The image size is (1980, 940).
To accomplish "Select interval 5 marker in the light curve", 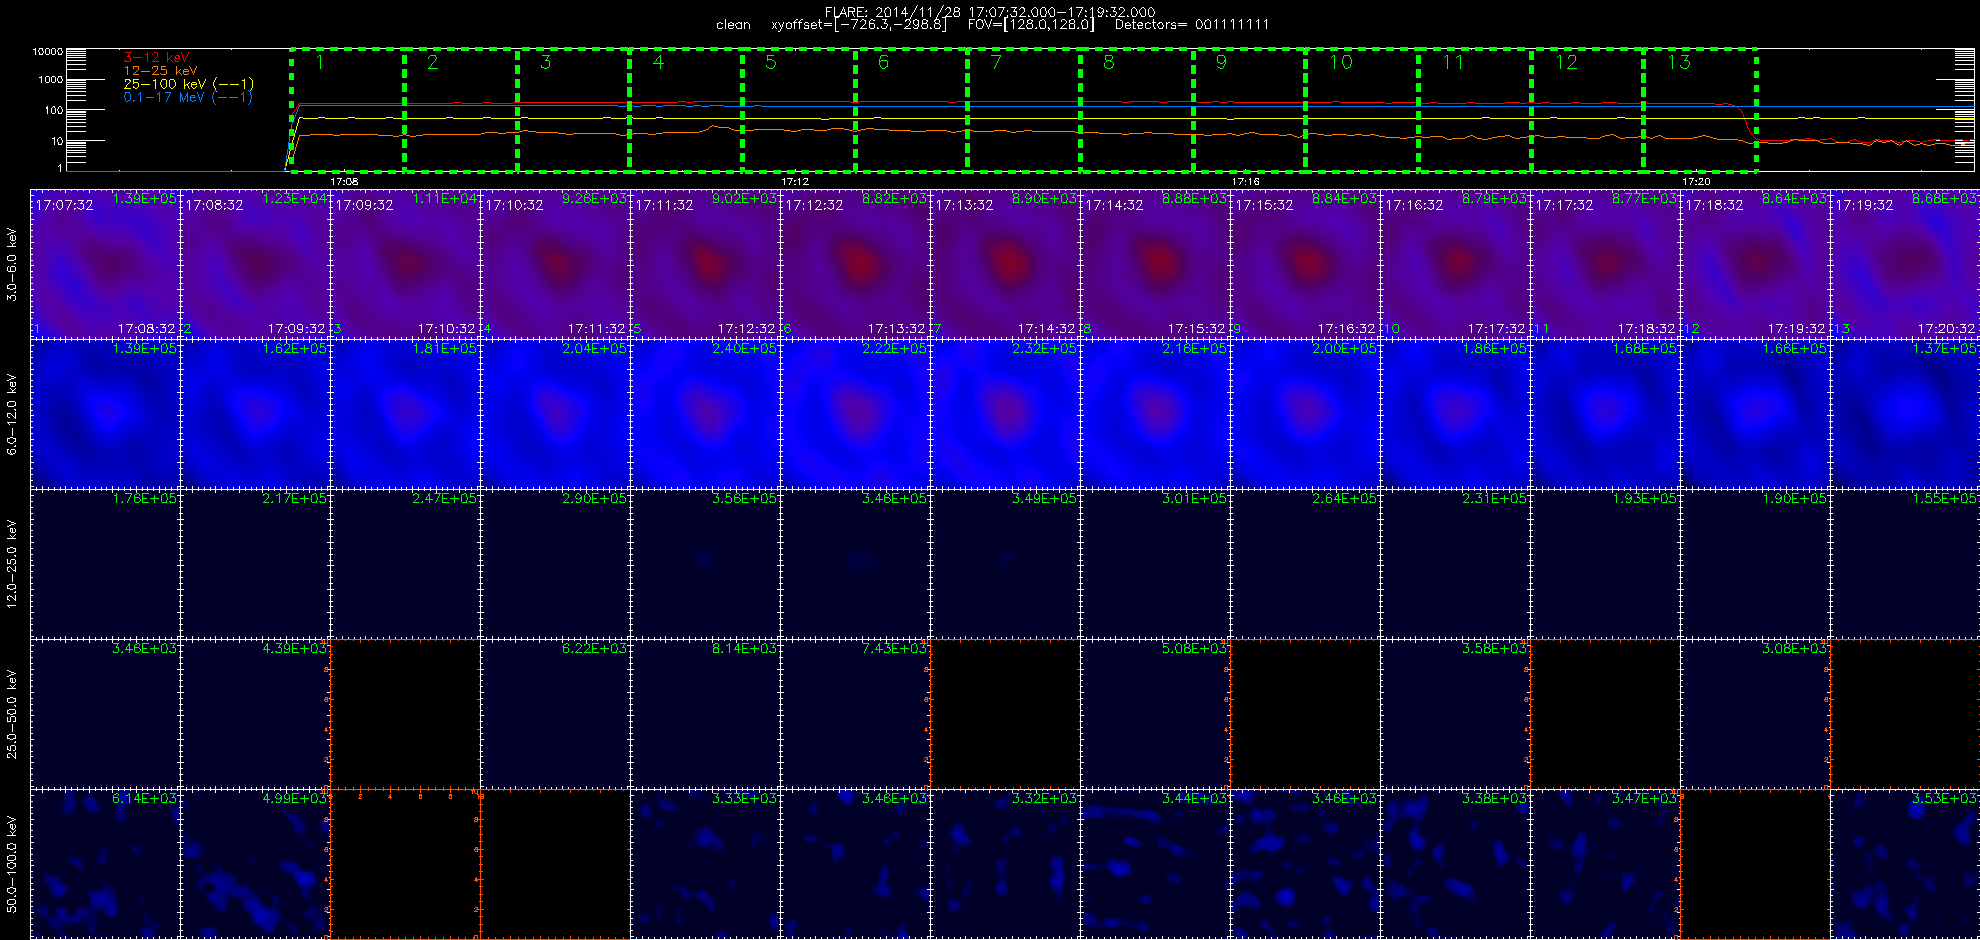I will pos(770,63).
